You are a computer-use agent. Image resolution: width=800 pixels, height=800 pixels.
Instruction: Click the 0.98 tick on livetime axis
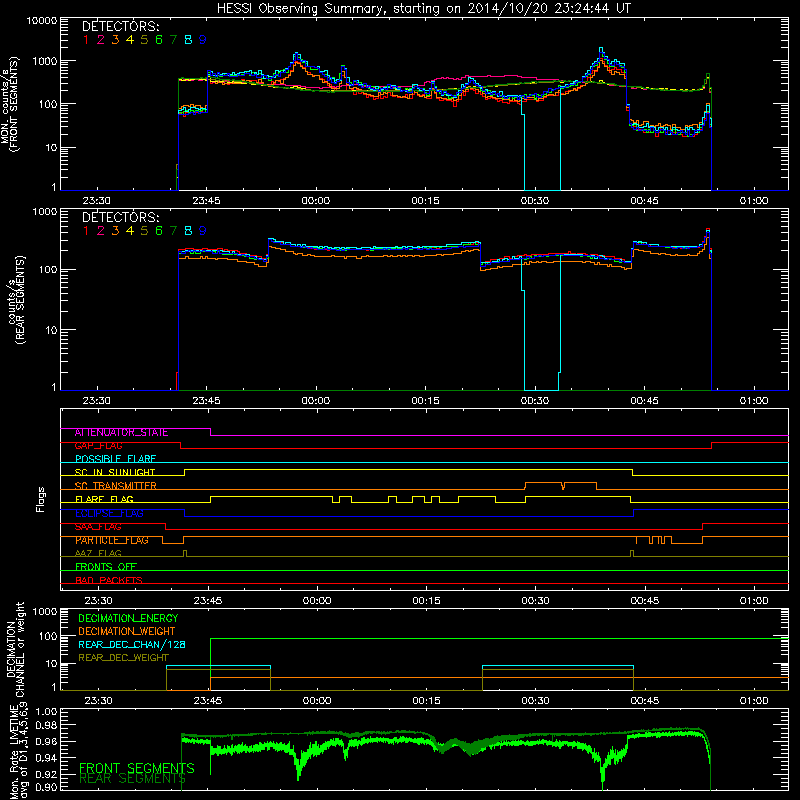46,726
